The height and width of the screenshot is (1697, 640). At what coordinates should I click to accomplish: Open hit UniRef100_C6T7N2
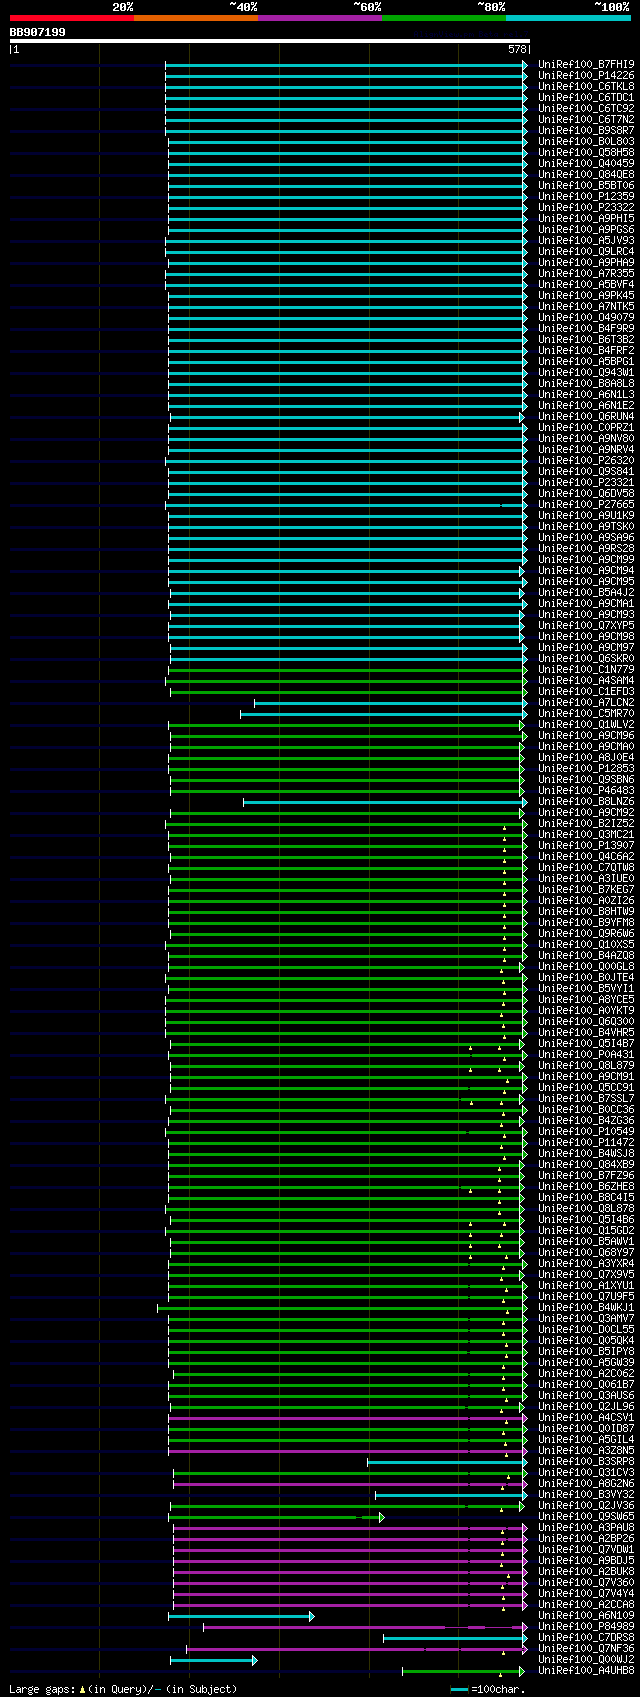(586, 119)
